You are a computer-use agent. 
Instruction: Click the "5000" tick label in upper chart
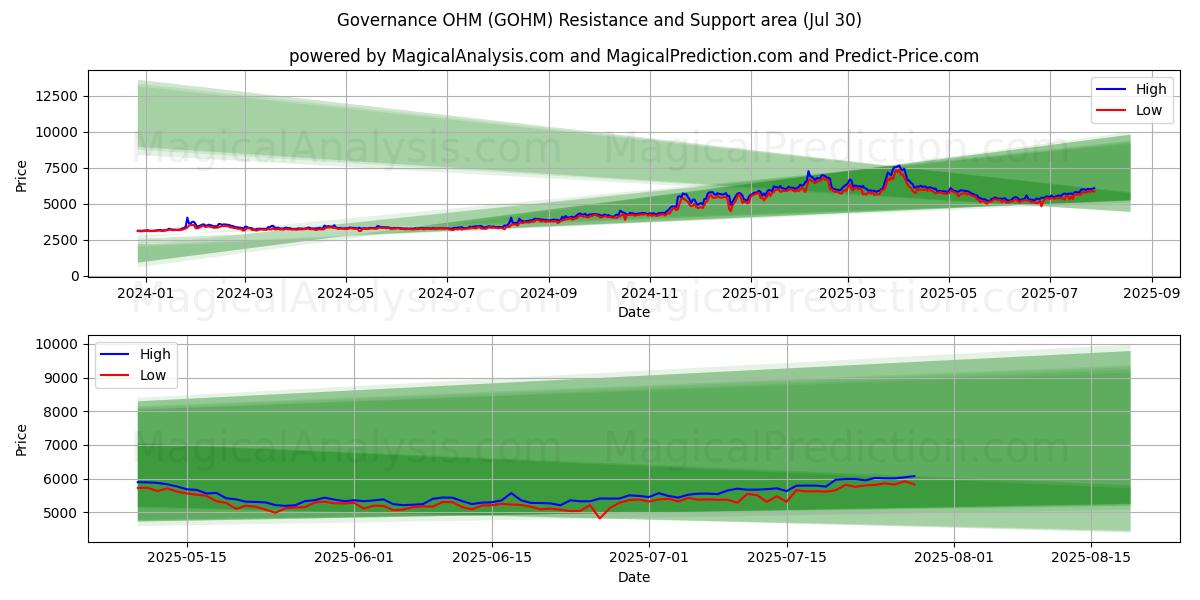60,204
